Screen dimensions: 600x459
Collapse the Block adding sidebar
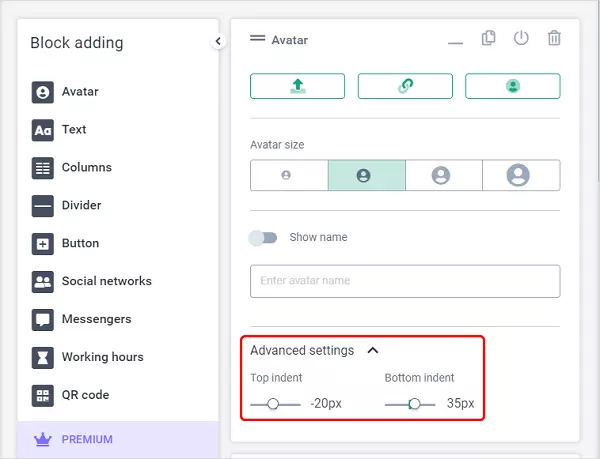(218, 41)
